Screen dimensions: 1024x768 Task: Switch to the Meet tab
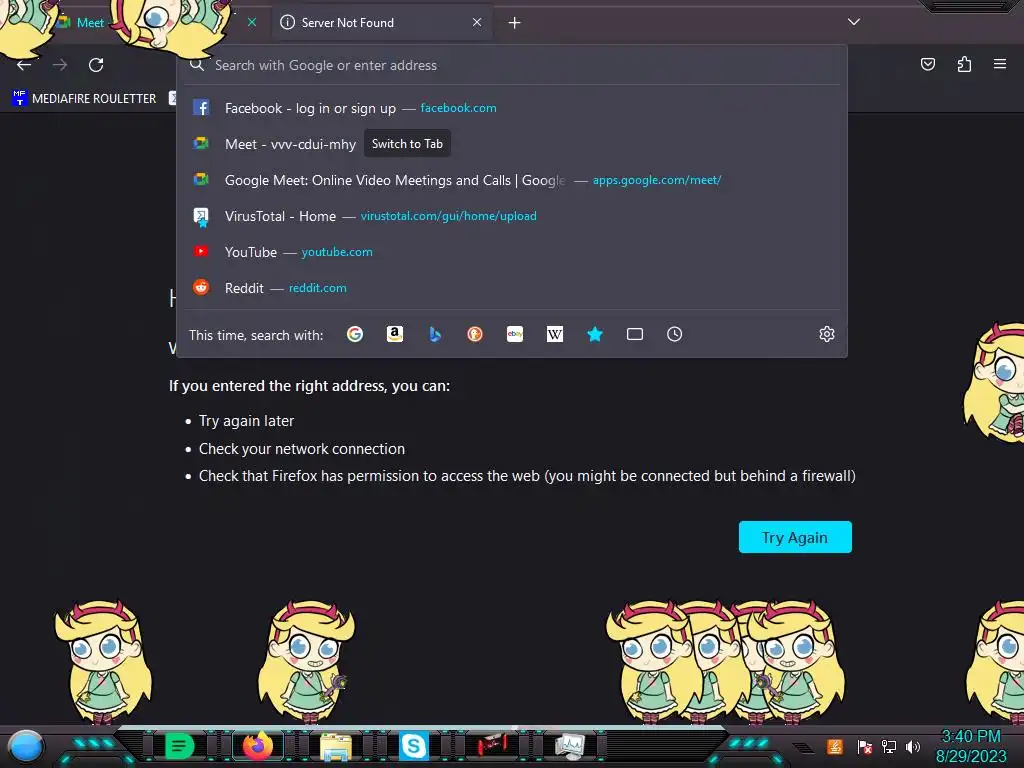(90, 23)
